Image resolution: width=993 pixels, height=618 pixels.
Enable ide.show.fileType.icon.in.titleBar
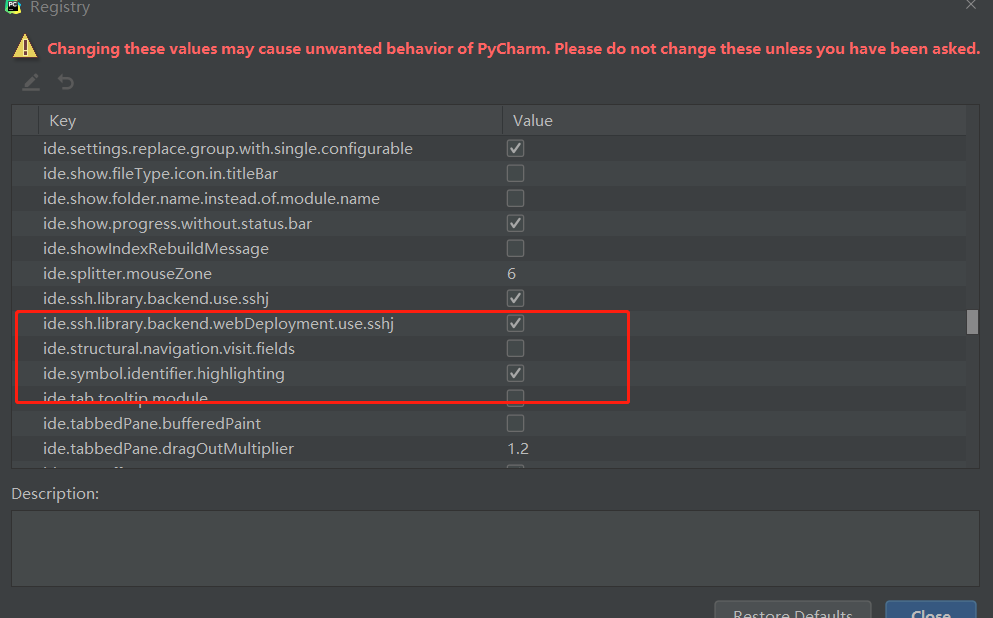click(x=515, y=172)
